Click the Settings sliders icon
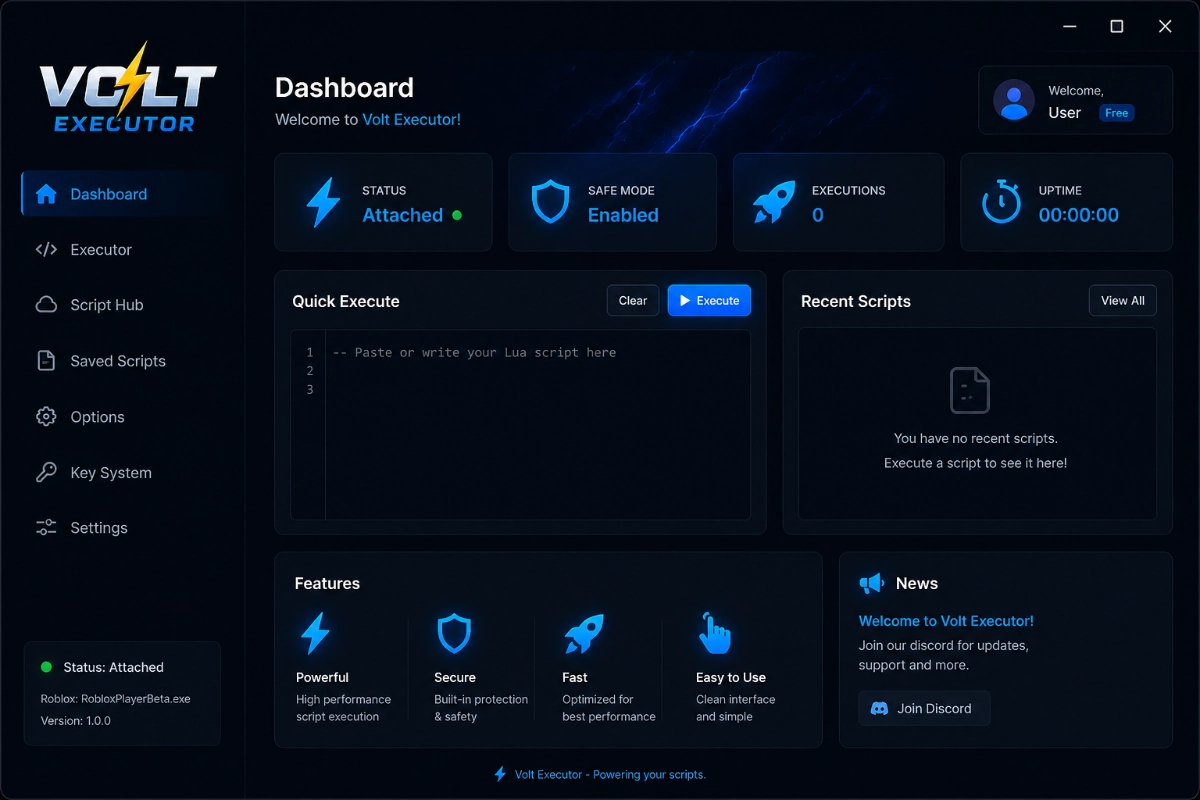 pos(46,528)
